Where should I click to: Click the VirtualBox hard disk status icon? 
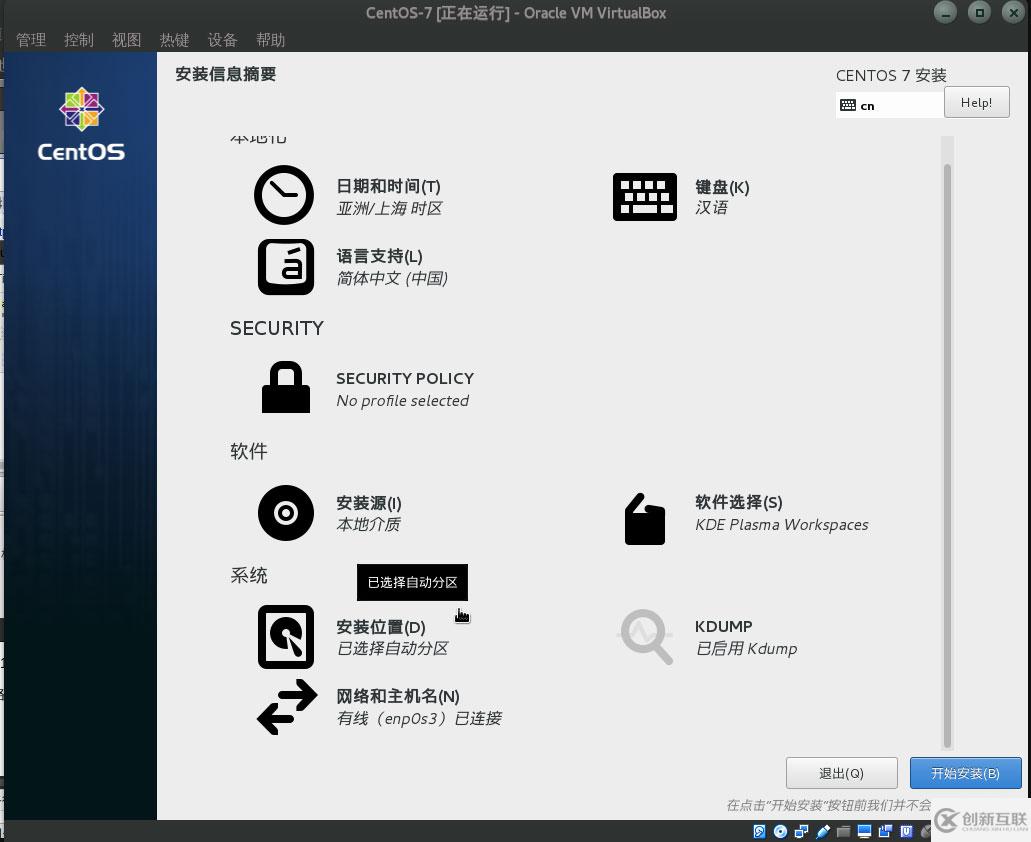tap(759, 831)
